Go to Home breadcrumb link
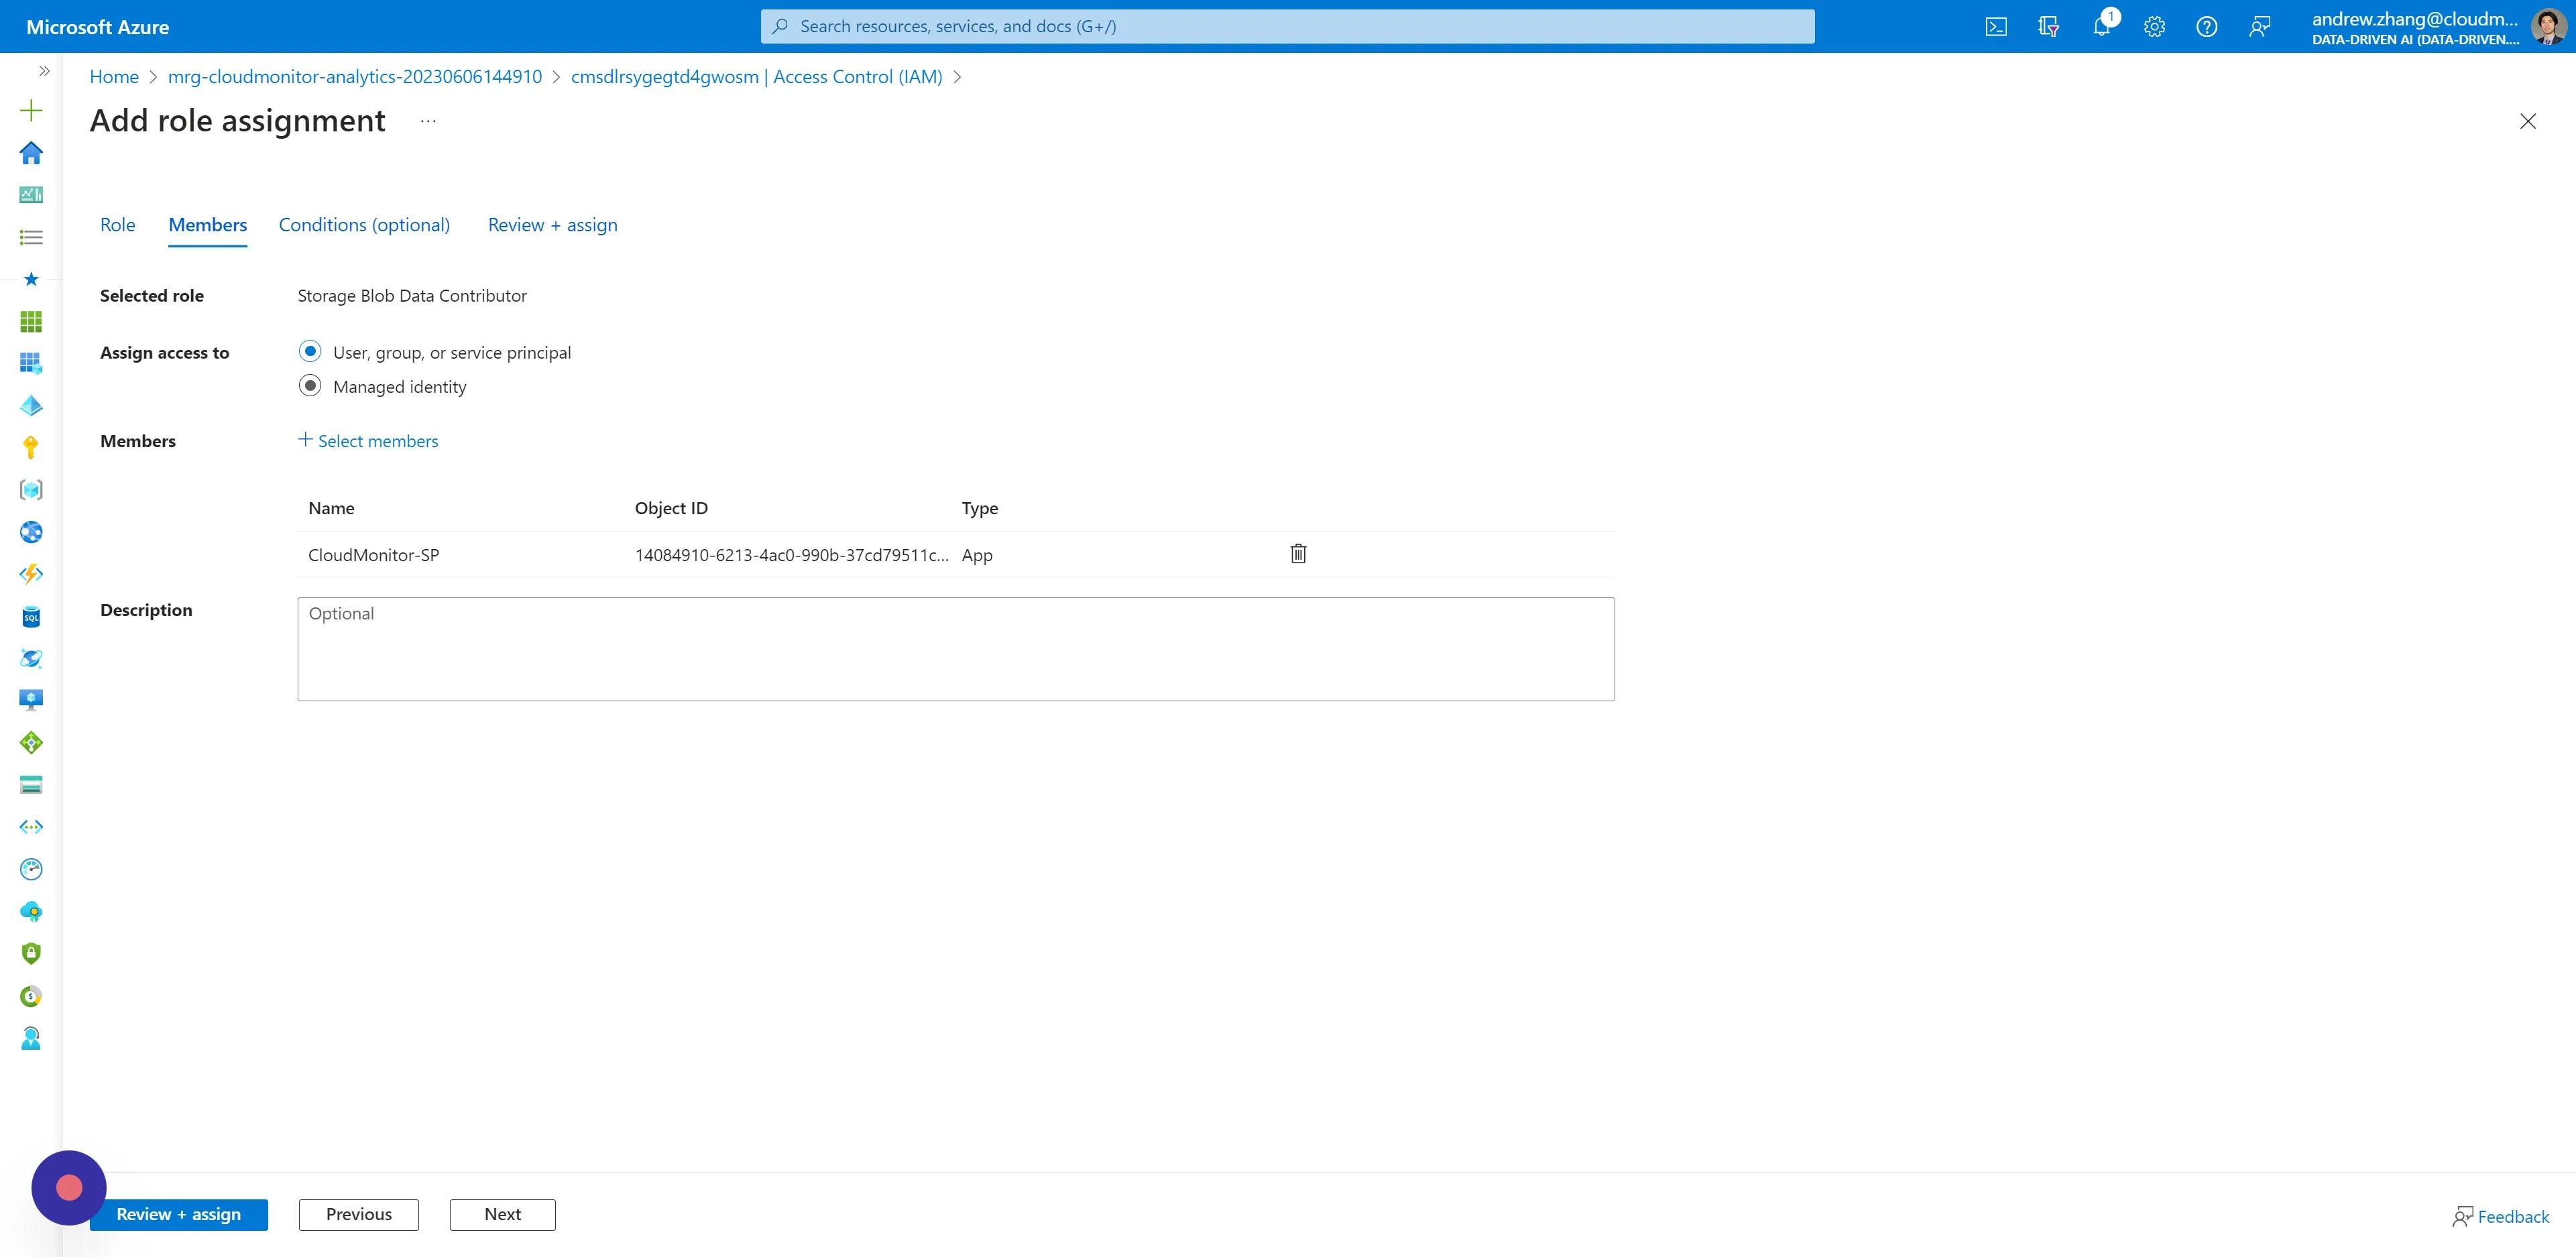2576x1257 pixels. (114, 77)
